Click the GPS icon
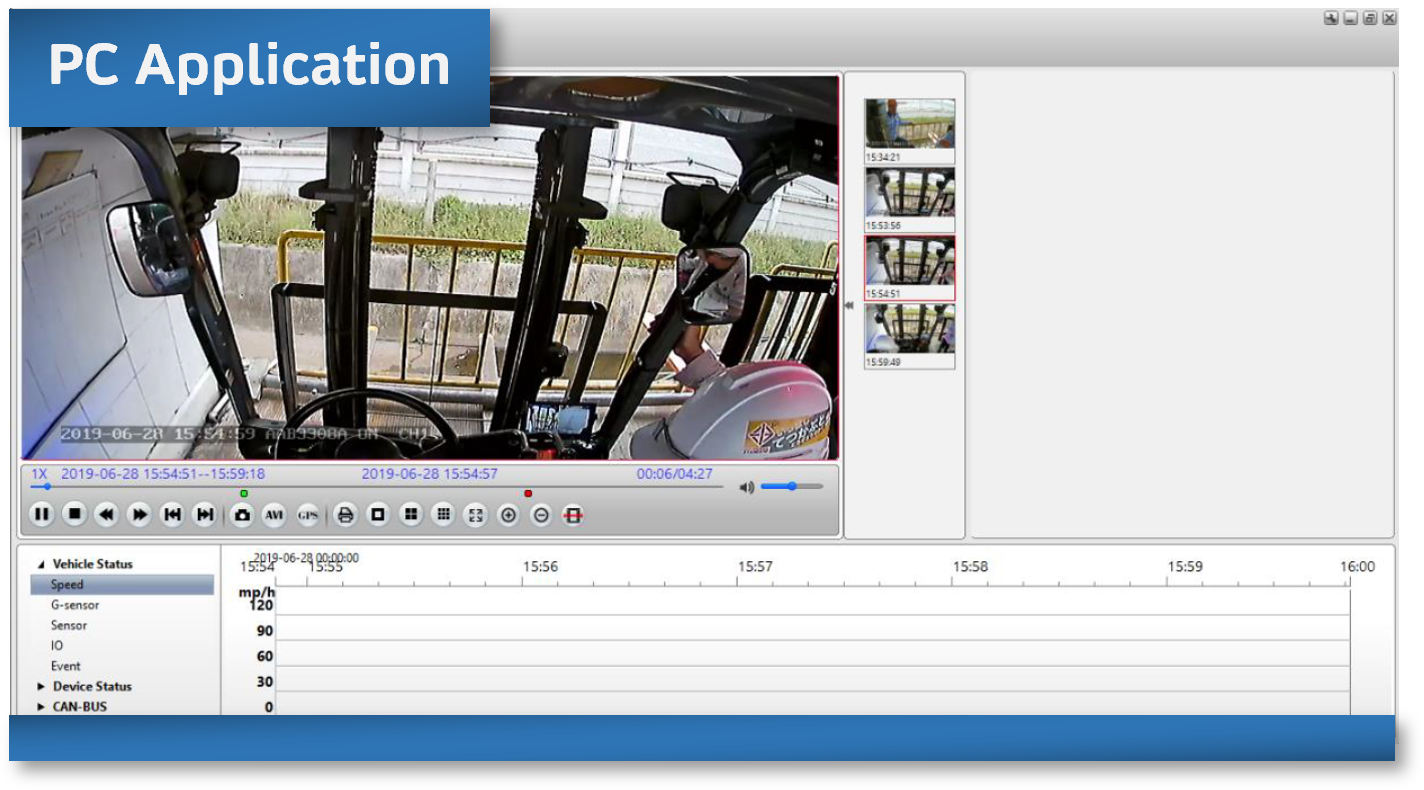This screenshot has width=1424, height=790. (x=308, y=515)
